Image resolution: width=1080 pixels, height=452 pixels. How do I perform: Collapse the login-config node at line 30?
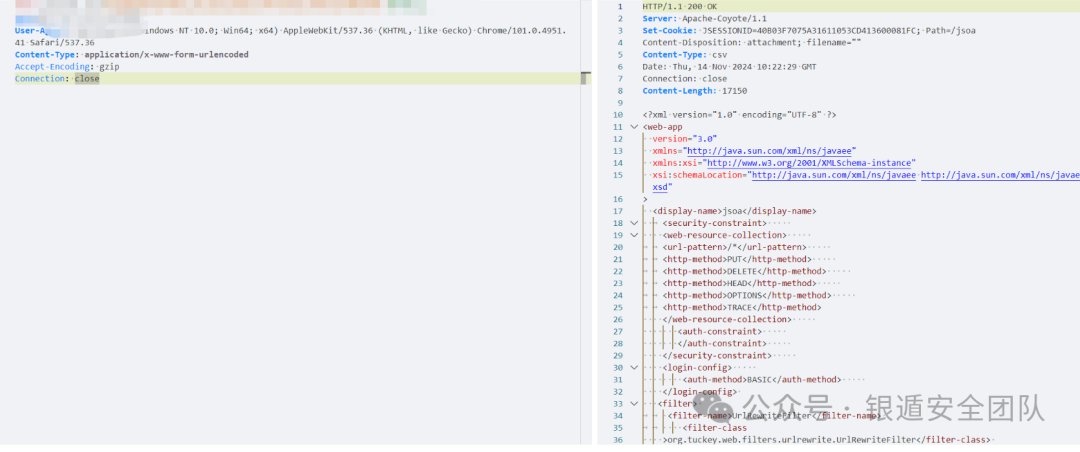click(x=634, y=368)
